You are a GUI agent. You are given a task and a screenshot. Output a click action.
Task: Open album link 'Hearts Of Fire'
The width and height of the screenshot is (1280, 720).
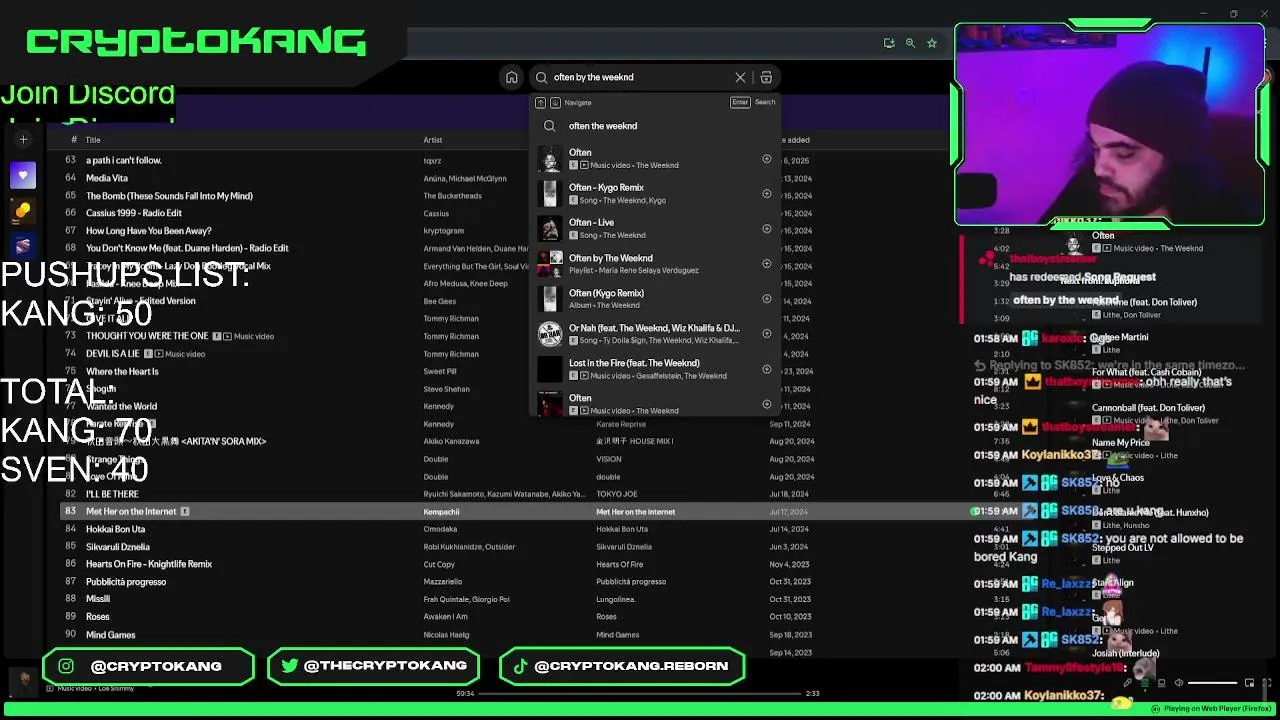(x=620, y=564)
